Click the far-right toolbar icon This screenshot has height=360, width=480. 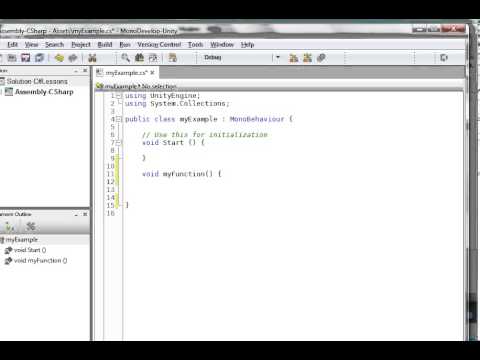[x=444, y=58]
